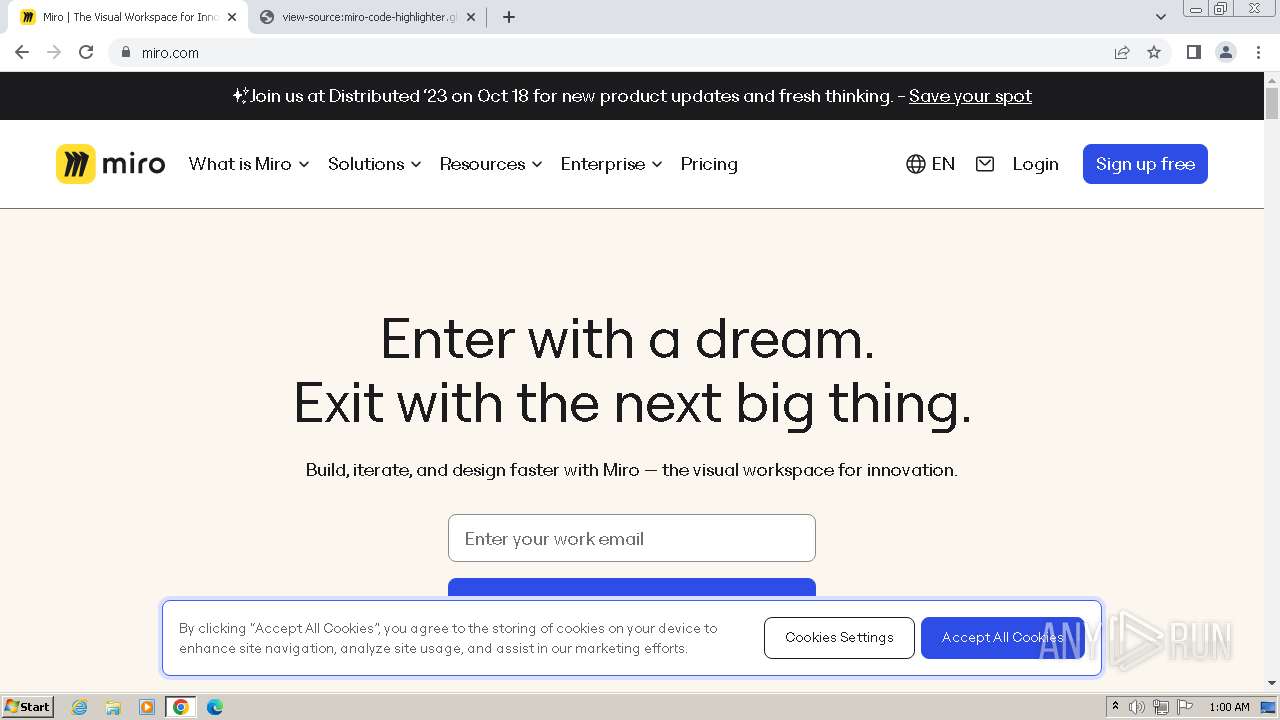This screenshot has width=1280, height=720.
Task: Reload the miro.com page
Action: tap(86, 52)
